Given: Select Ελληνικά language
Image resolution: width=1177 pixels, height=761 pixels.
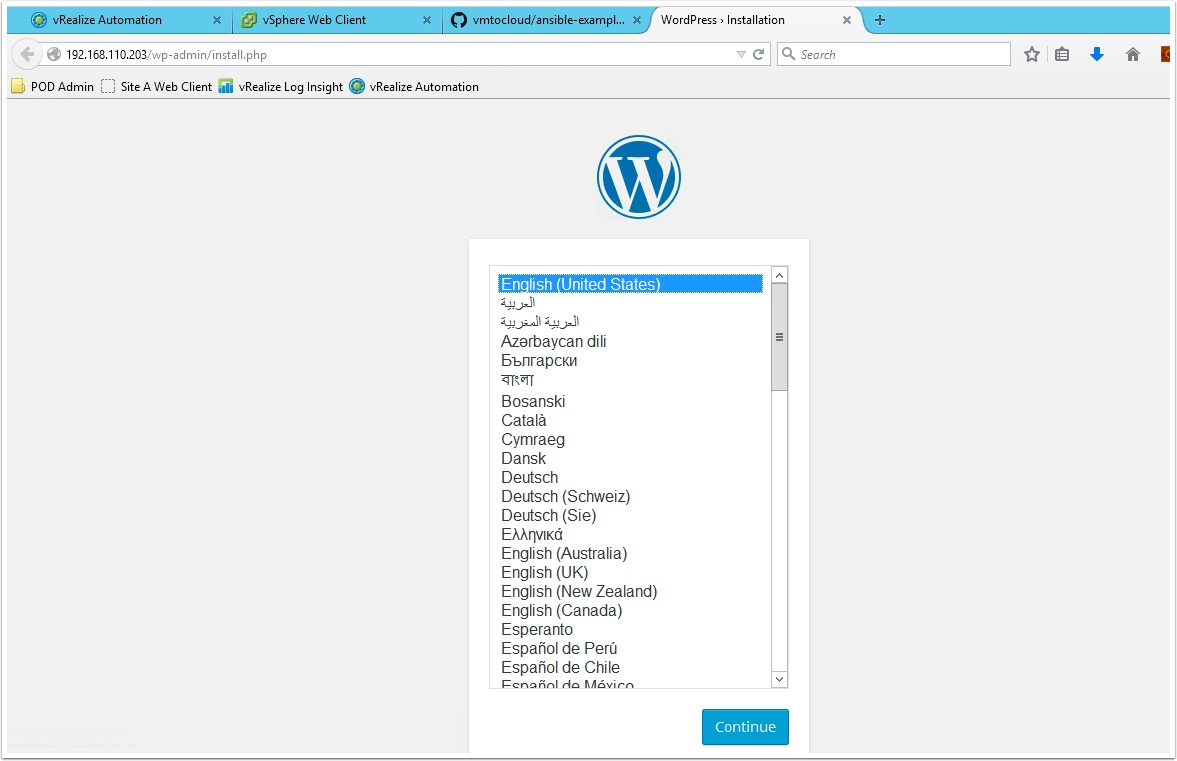Looking at the screenshot, I should point(631,534).
